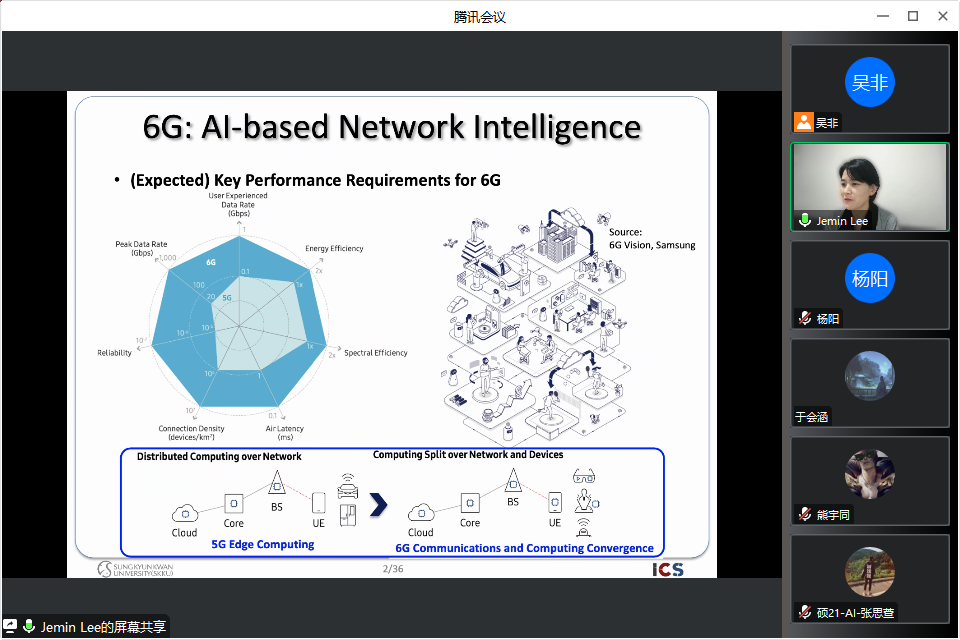Click 'Computing Split over Network and Devices' heading

(x=468, y=454)
